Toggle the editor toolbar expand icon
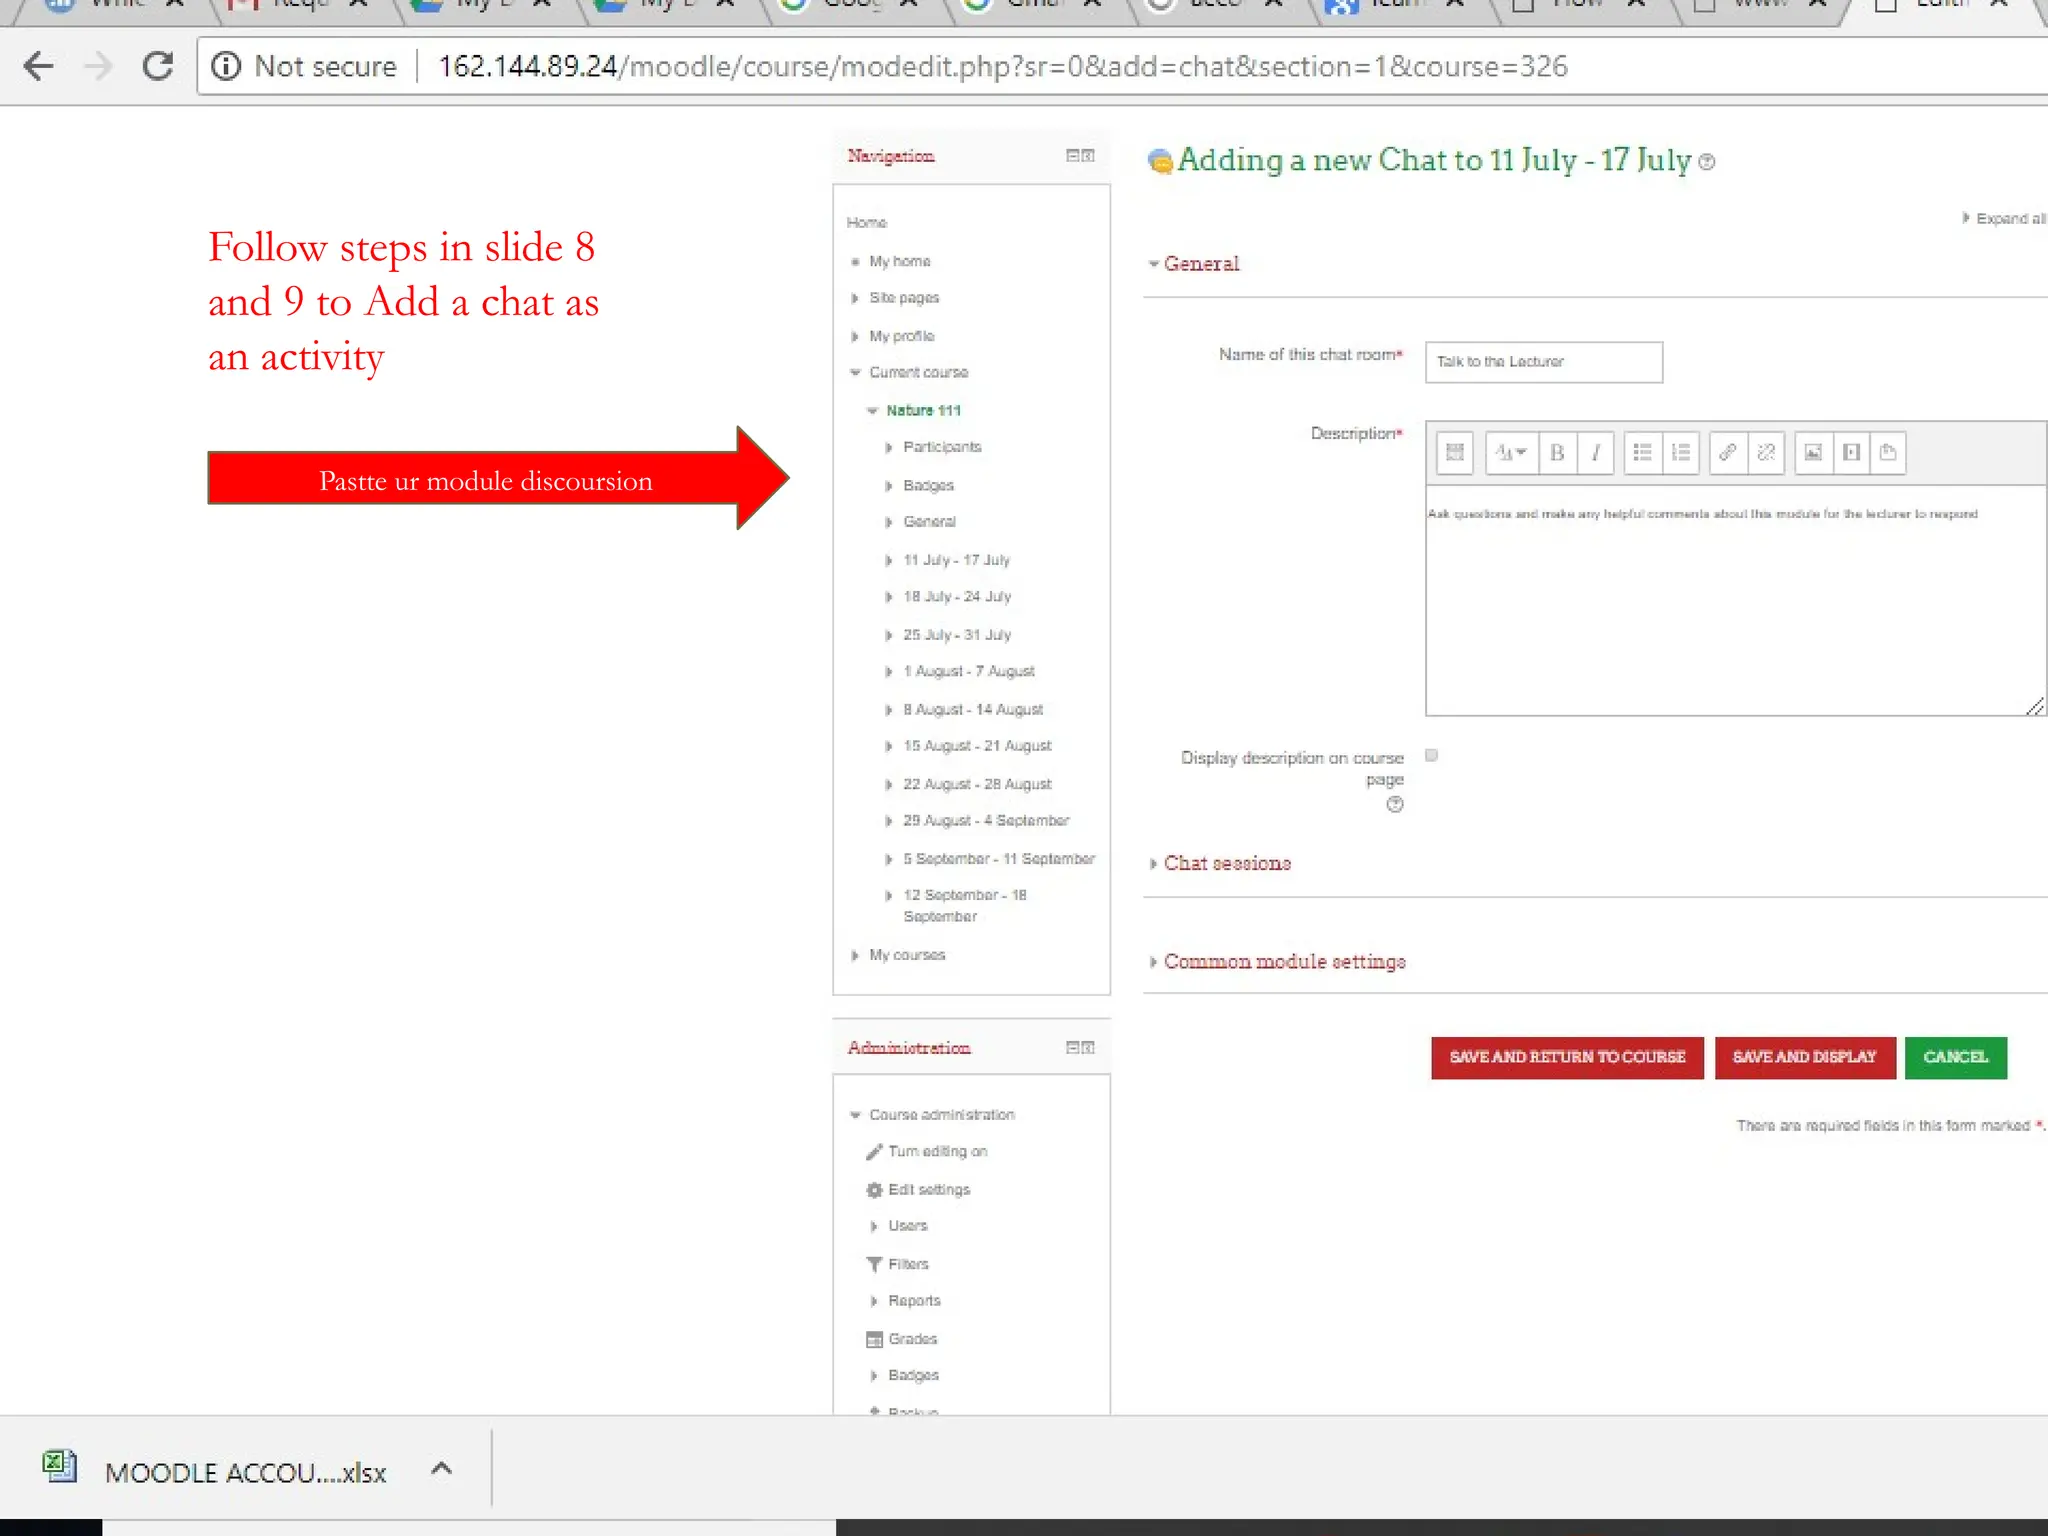The image size is (2048, 1536). click(1455, 453)
